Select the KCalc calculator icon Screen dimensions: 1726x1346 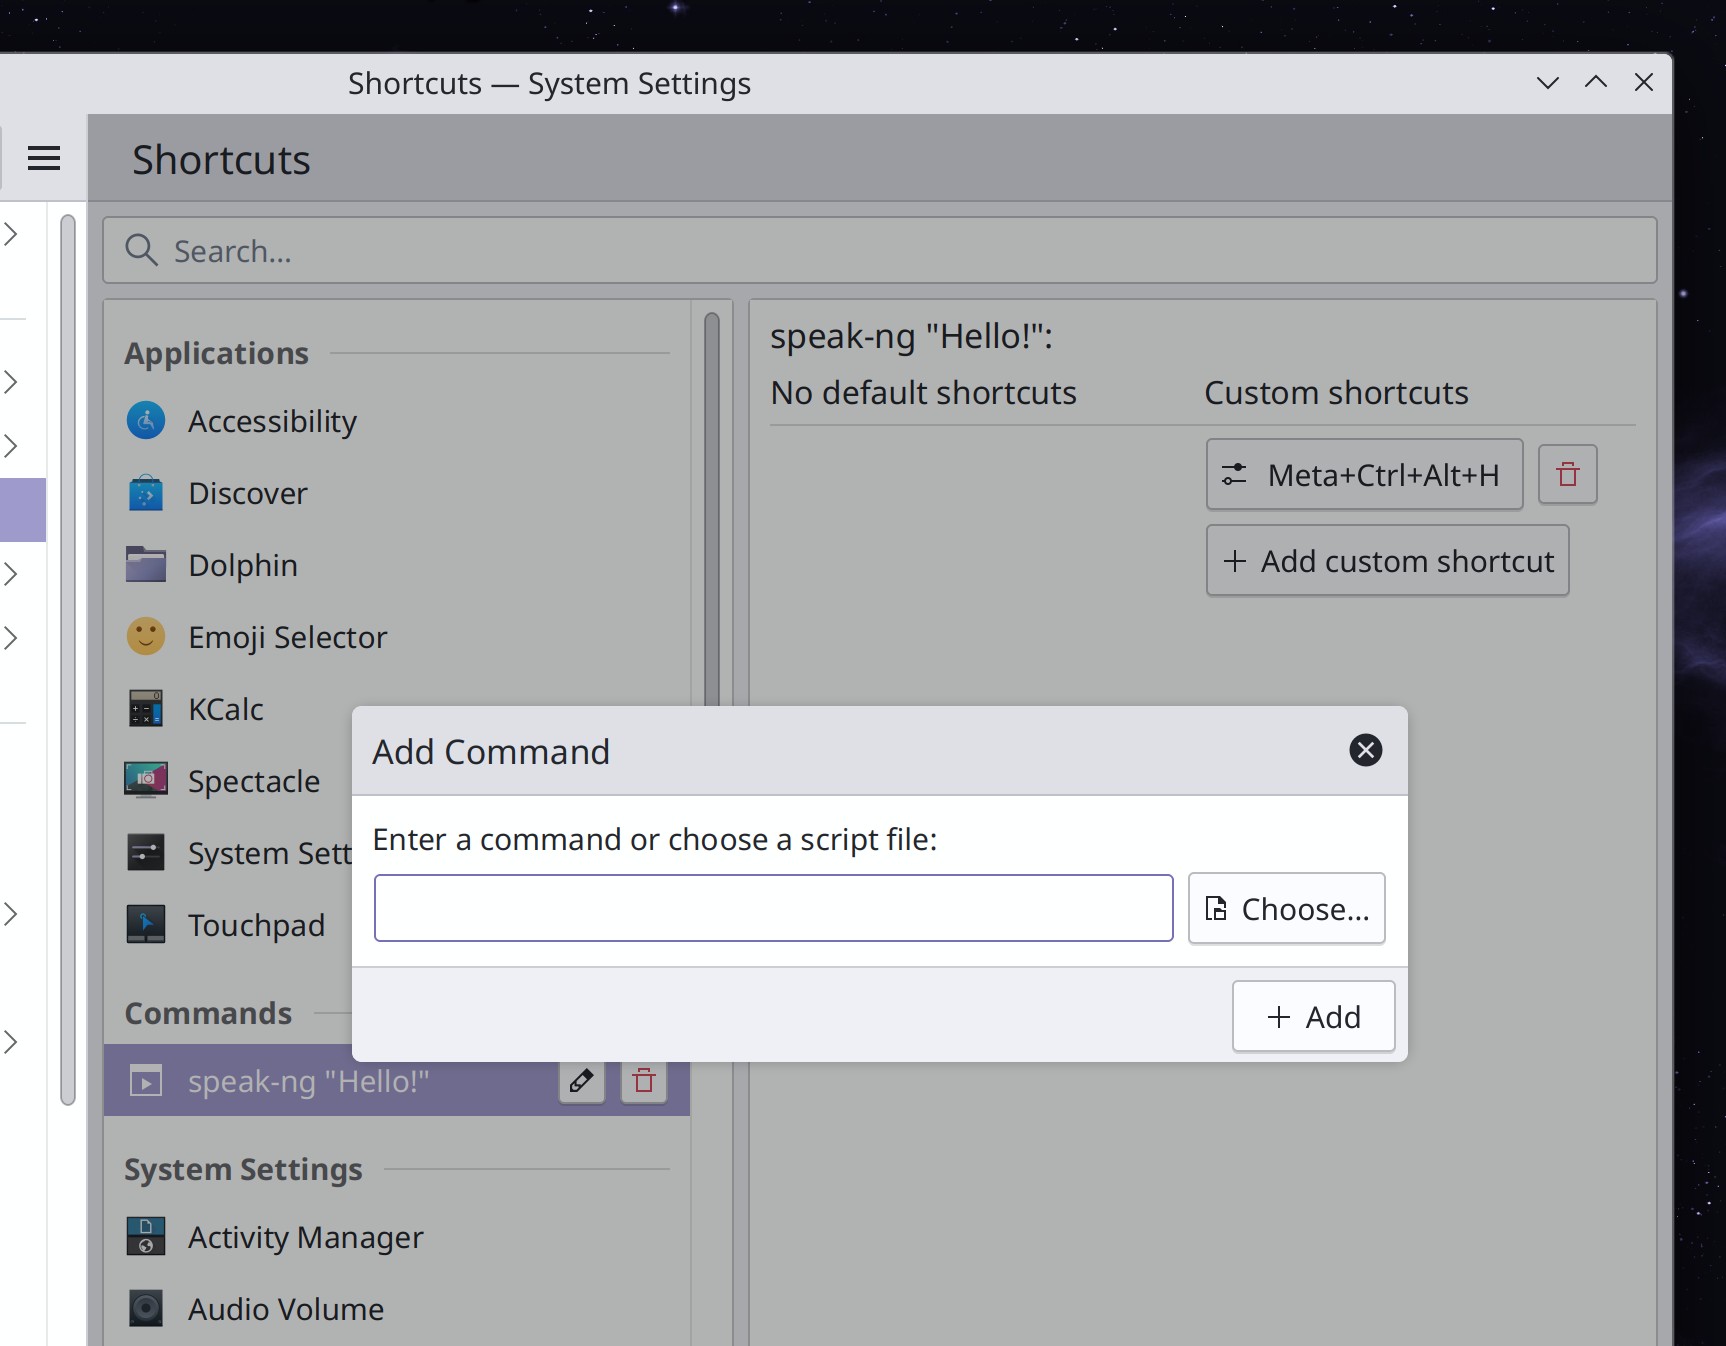(145, 709)
